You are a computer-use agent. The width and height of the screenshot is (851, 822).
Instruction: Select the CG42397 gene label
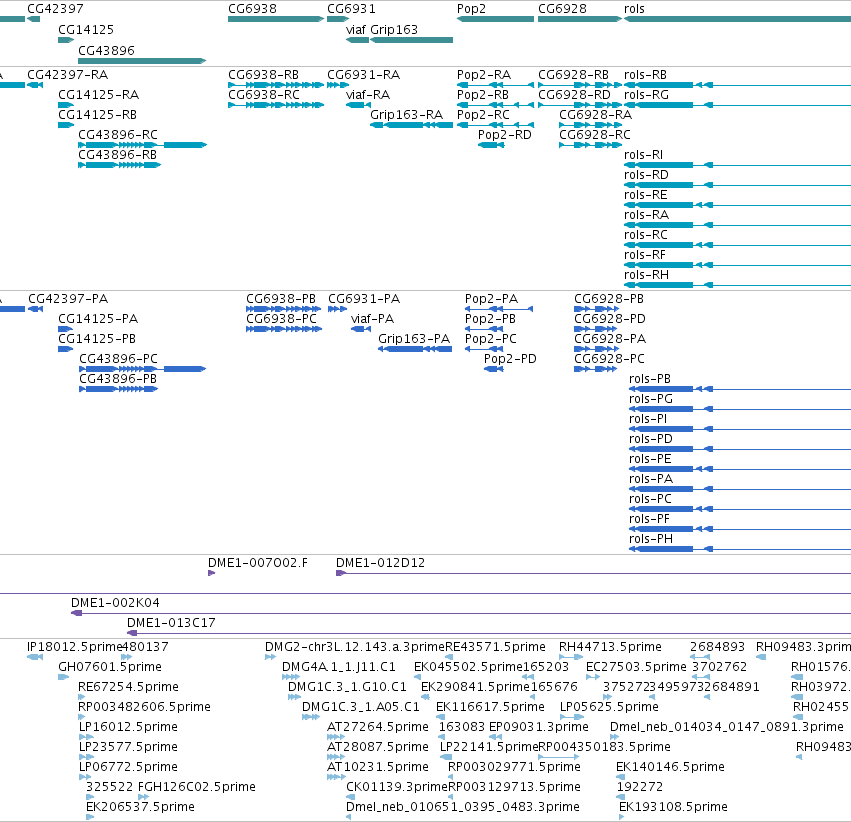55,9
